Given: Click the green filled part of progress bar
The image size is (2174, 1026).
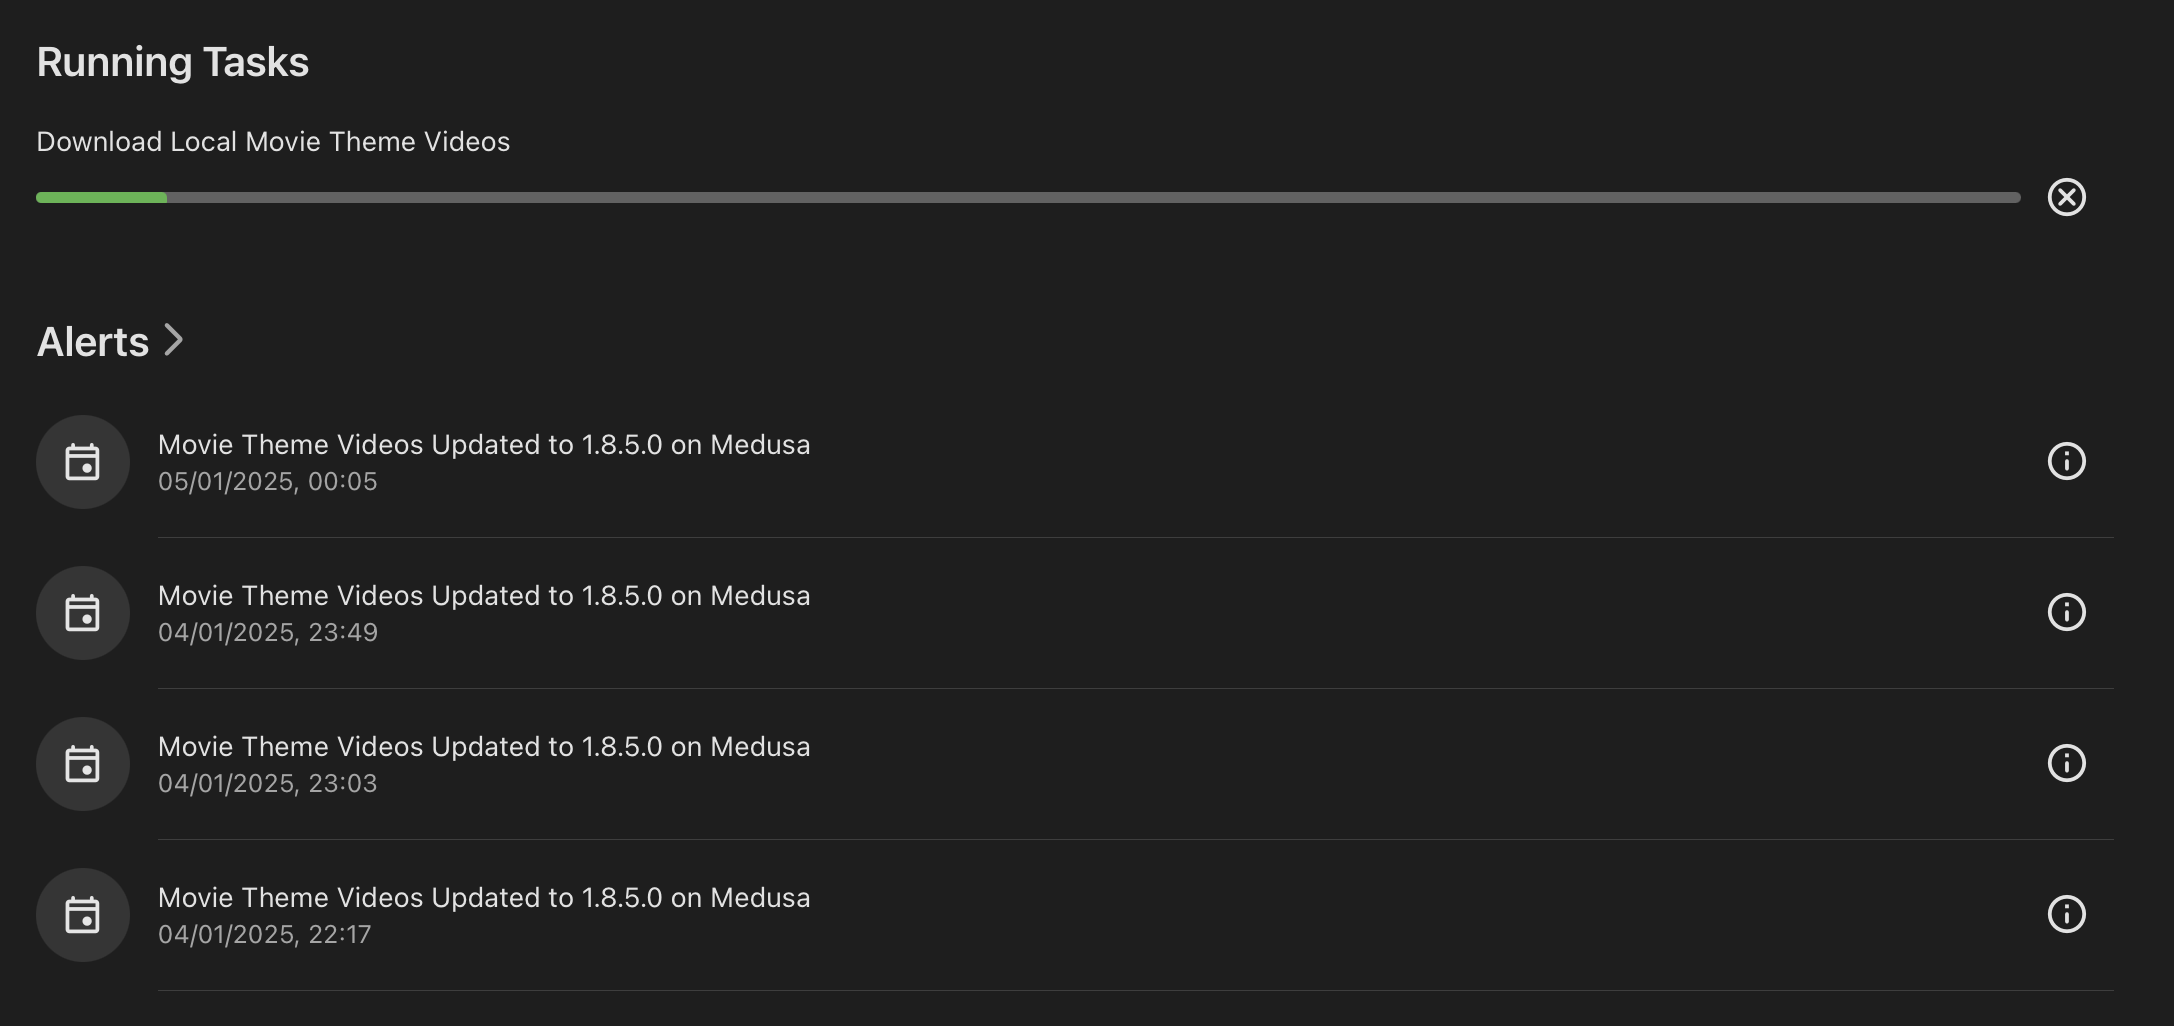Looking at the screenshot, I should coord(101,198).
